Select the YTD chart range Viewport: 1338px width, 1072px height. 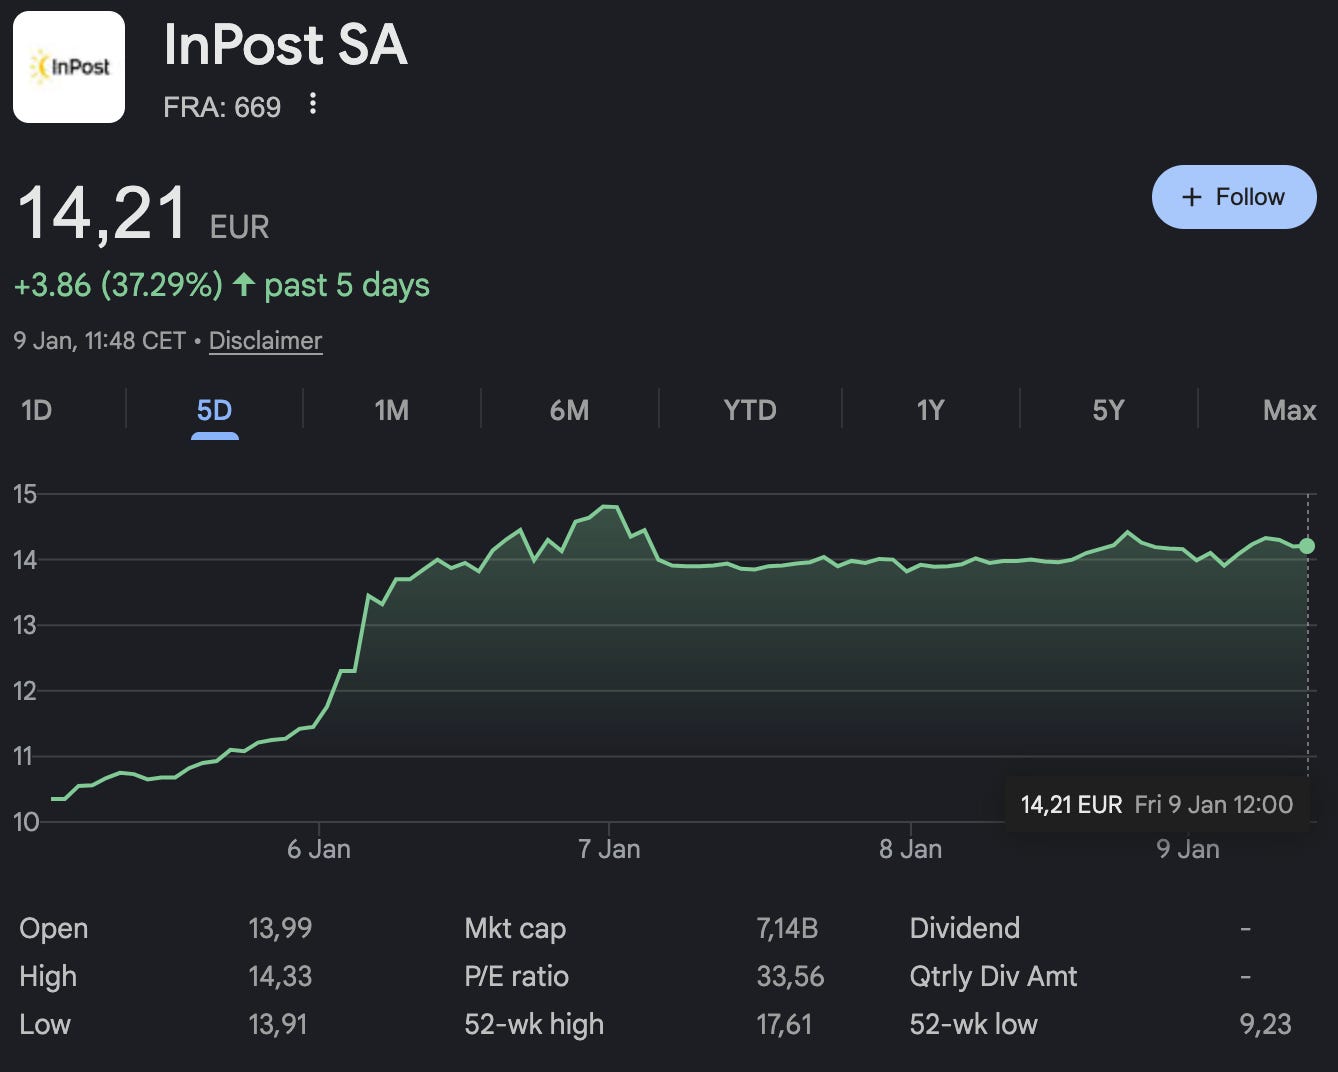(x=750, y=410)
